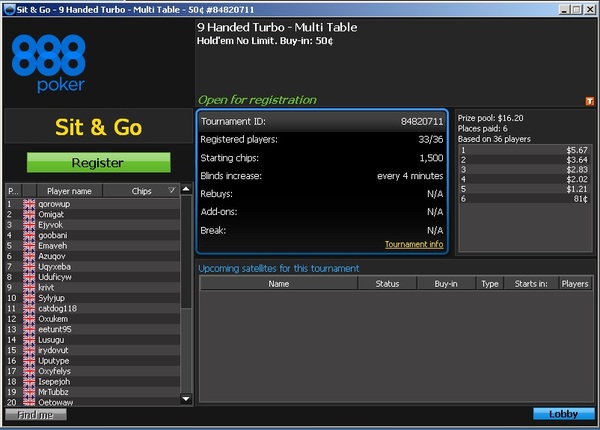Minimize the Sit & Go window

click(x=564, y=10)
